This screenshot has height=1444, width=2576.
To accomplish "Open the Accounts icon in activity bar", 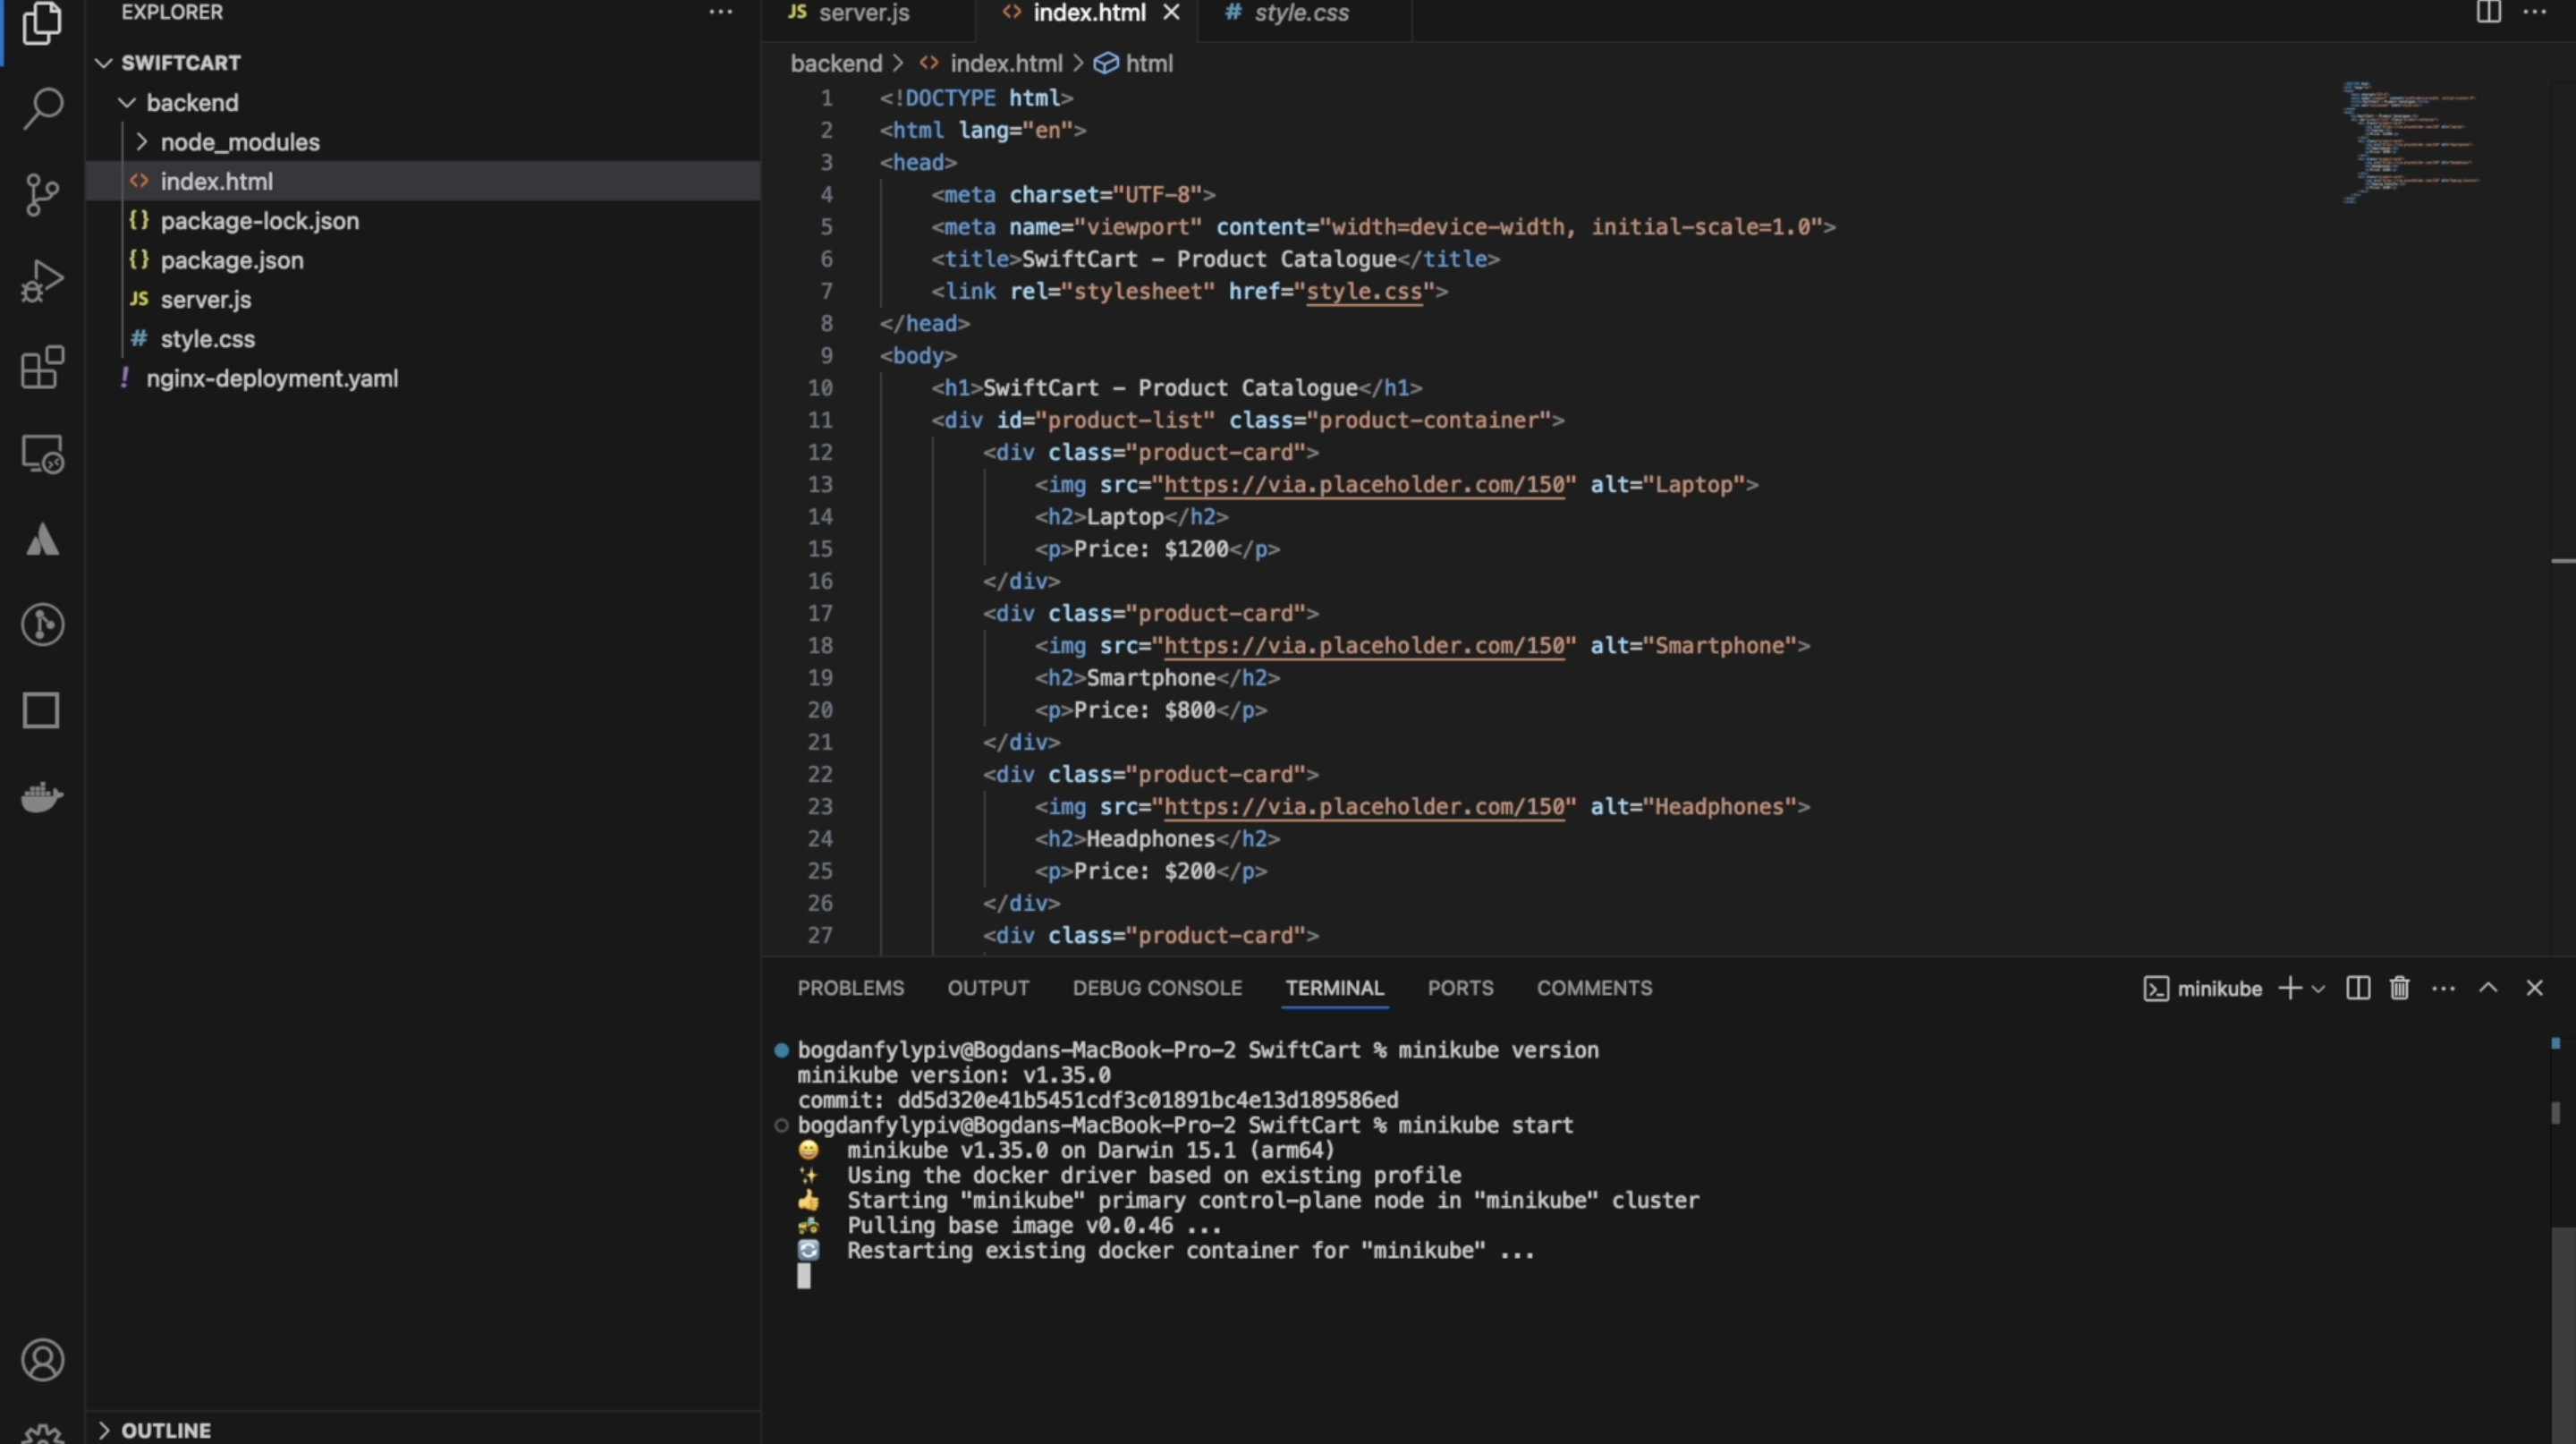I will 42,1360.
